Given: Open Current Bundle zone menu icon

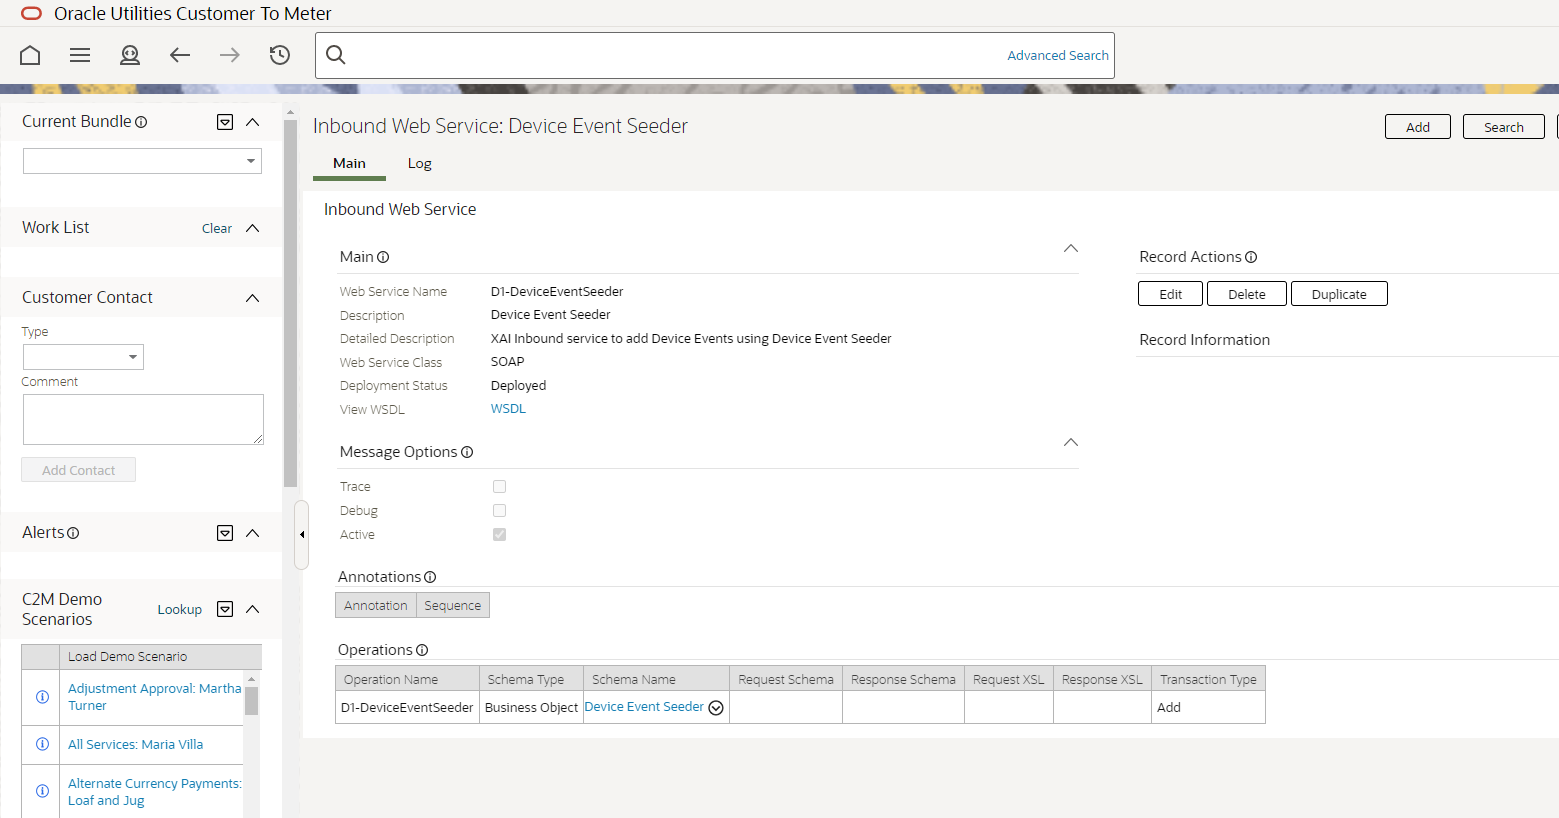Looking at the screenshot, I should click(225, 122).
